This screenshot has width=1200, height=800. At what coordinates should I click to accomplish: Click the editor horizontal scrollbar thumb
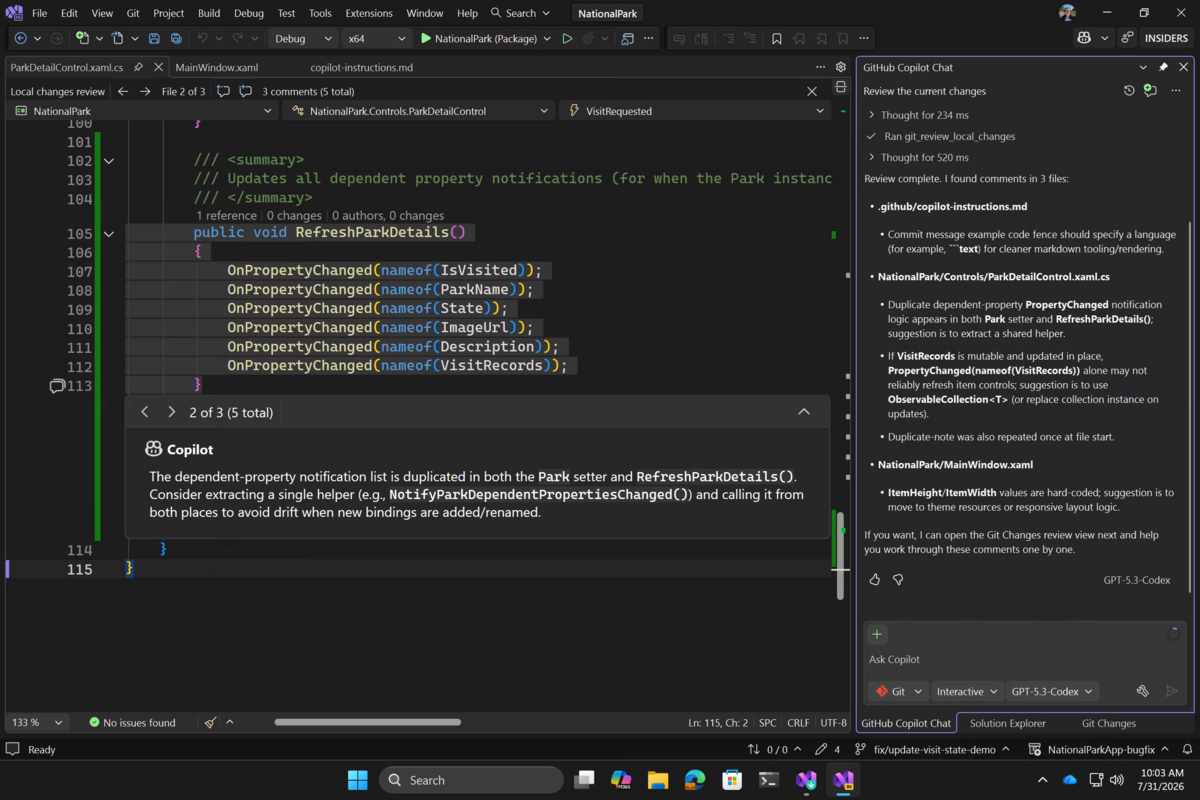pyautogui.click(x=367, y=722)
